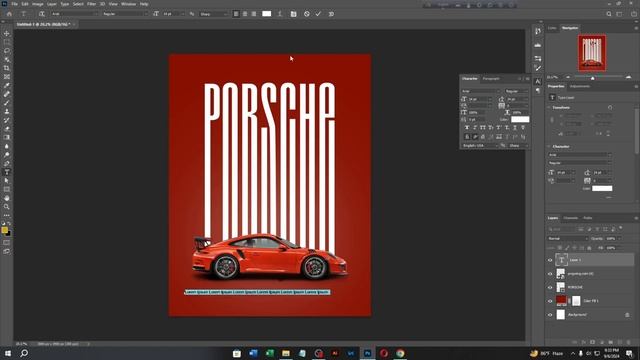Select the Gradient tool
This screenshot has height=360, width=640.
pos(7,137)
